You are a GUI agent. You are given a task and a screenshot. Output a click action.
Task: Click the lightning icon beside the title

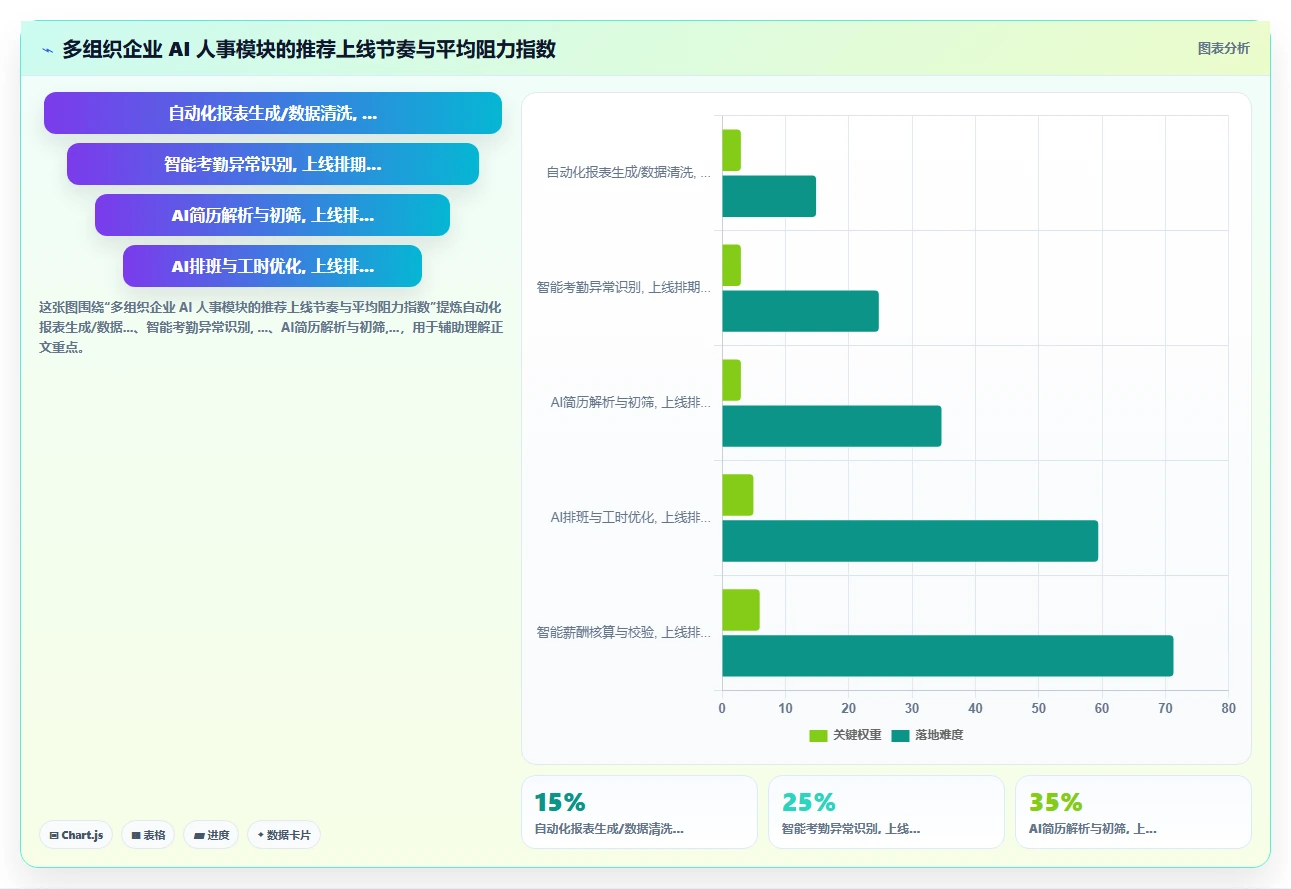coord(47,50)
